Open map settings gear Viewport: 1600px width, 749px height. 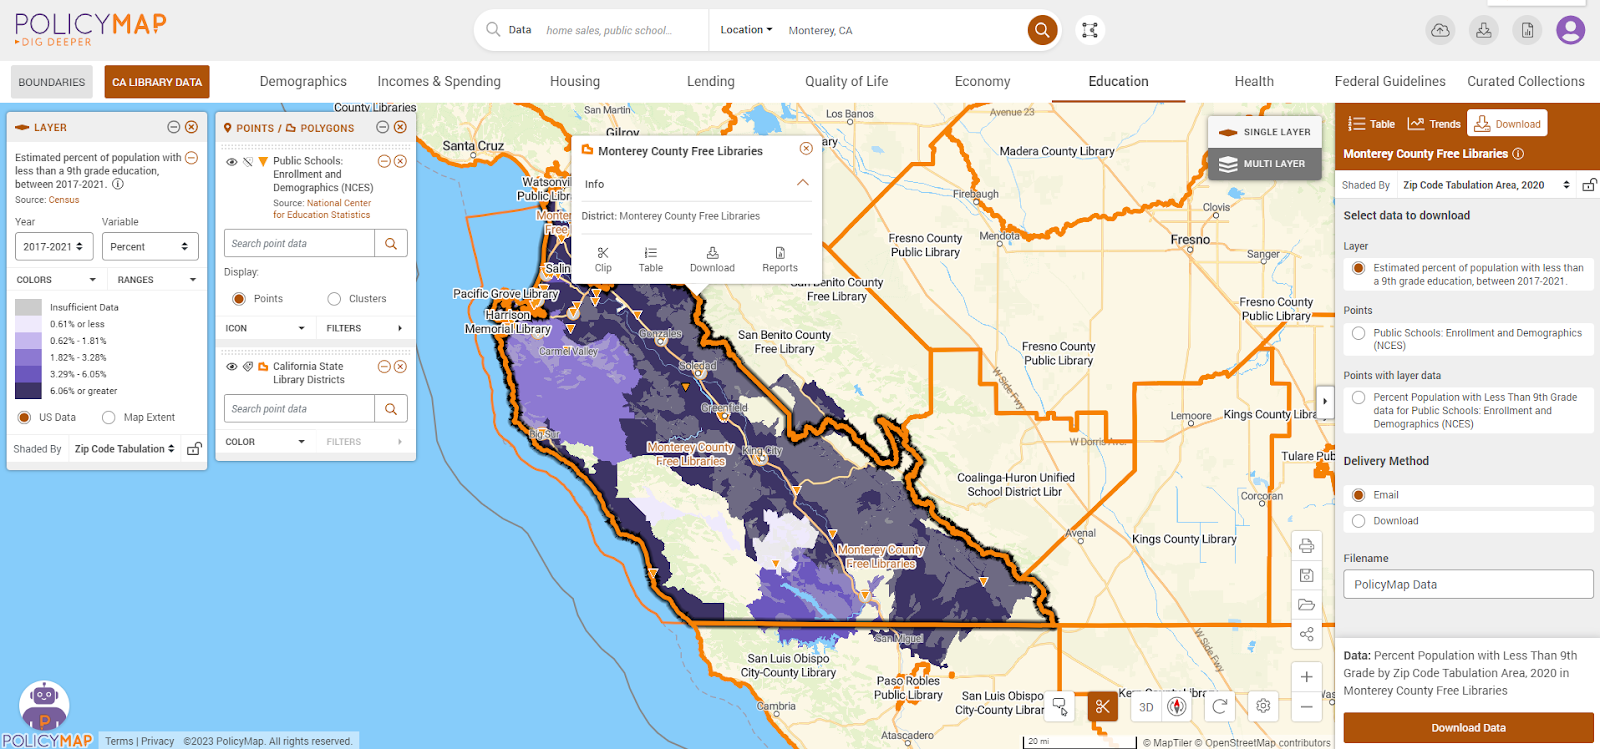point(1263,706)
